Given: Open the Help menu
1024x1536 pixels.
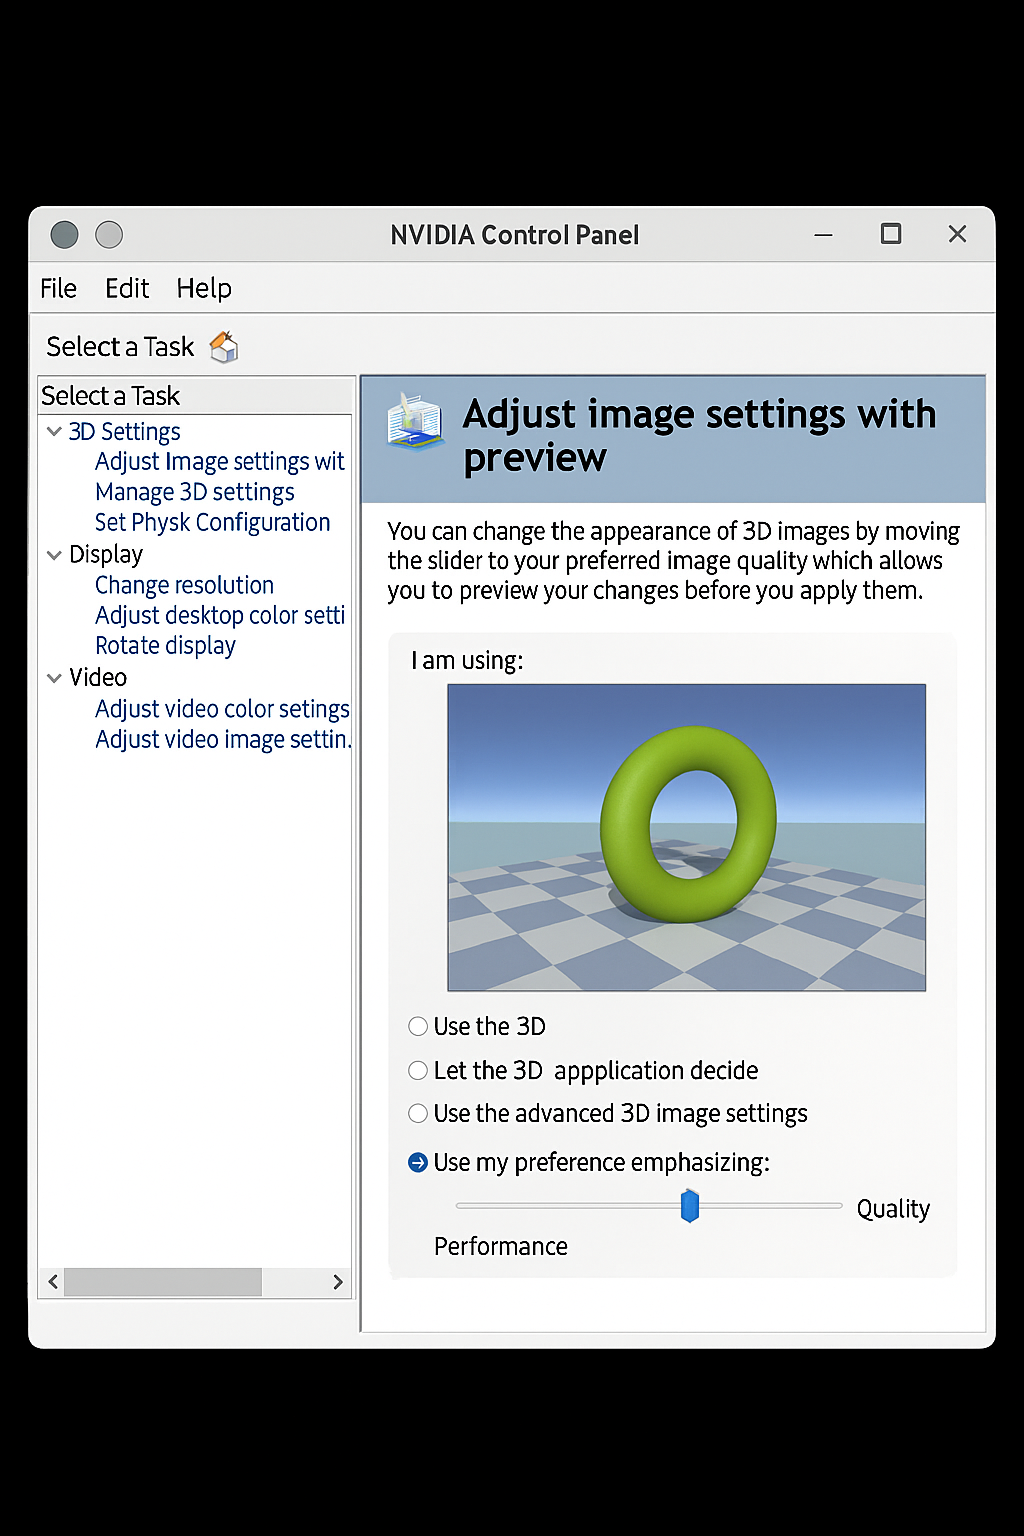Looking at the screenshot, I should (x=204, y=288).
